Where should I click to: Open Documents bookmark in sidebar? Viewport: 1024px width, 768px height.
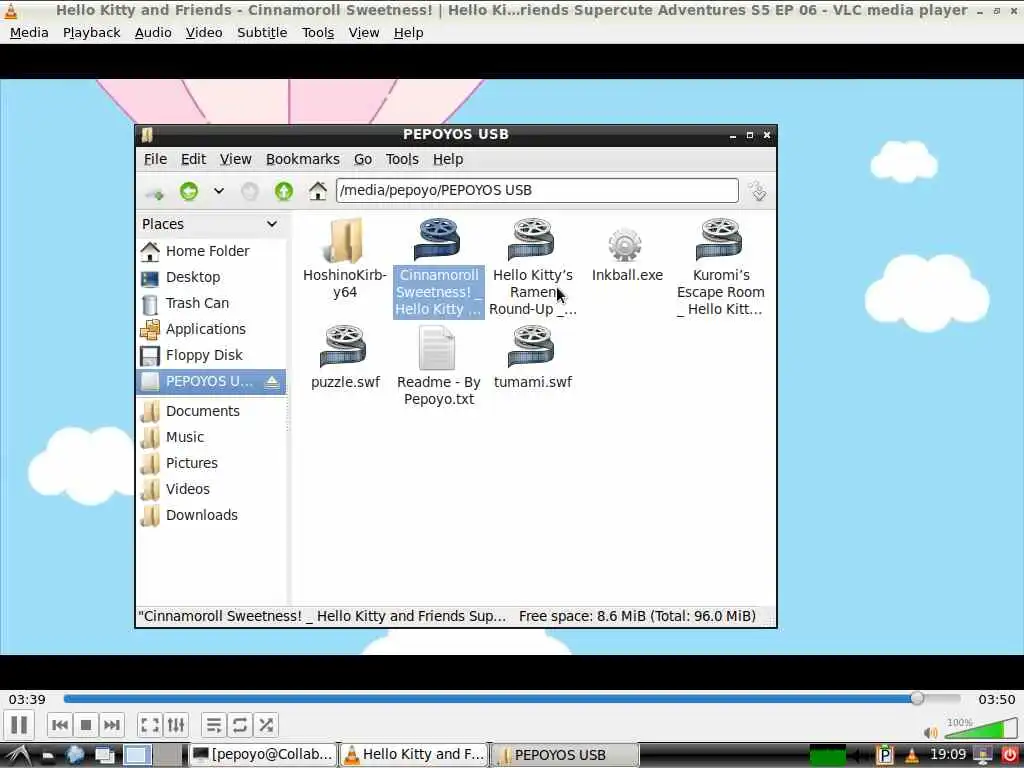point(210,411)
